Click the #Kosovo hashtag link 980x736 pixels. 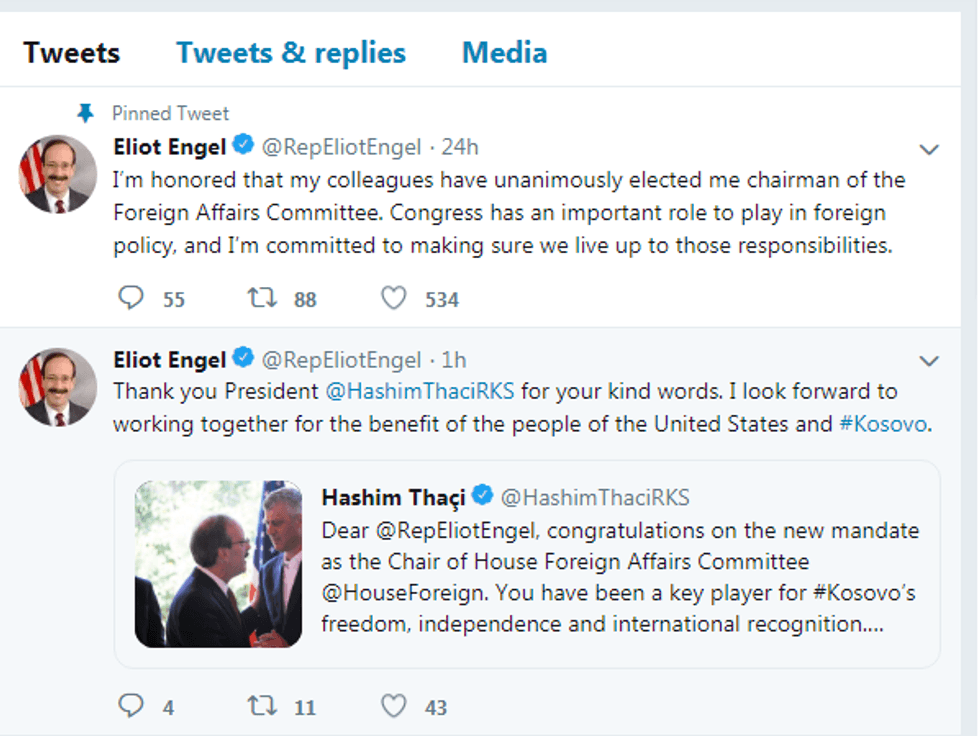coord(883,424)
